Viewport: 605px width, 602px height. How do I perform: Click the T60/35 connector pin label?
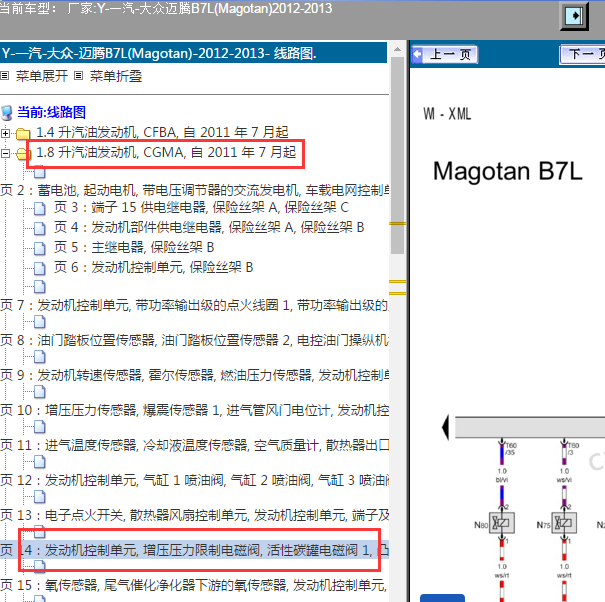tap(511, 449)
